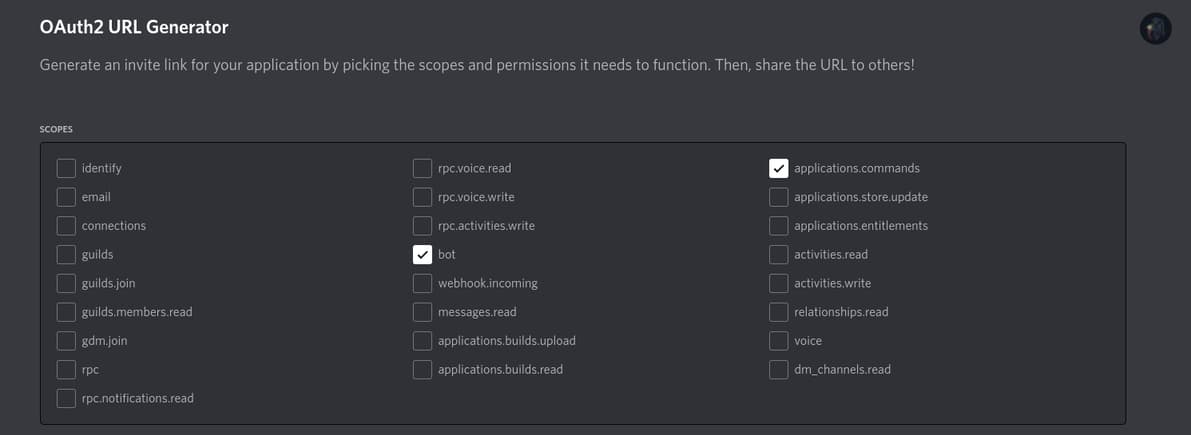Viewport: 1191px width, 435px height.
Task: Check the email scope
Action: click(x=66, y=197)
